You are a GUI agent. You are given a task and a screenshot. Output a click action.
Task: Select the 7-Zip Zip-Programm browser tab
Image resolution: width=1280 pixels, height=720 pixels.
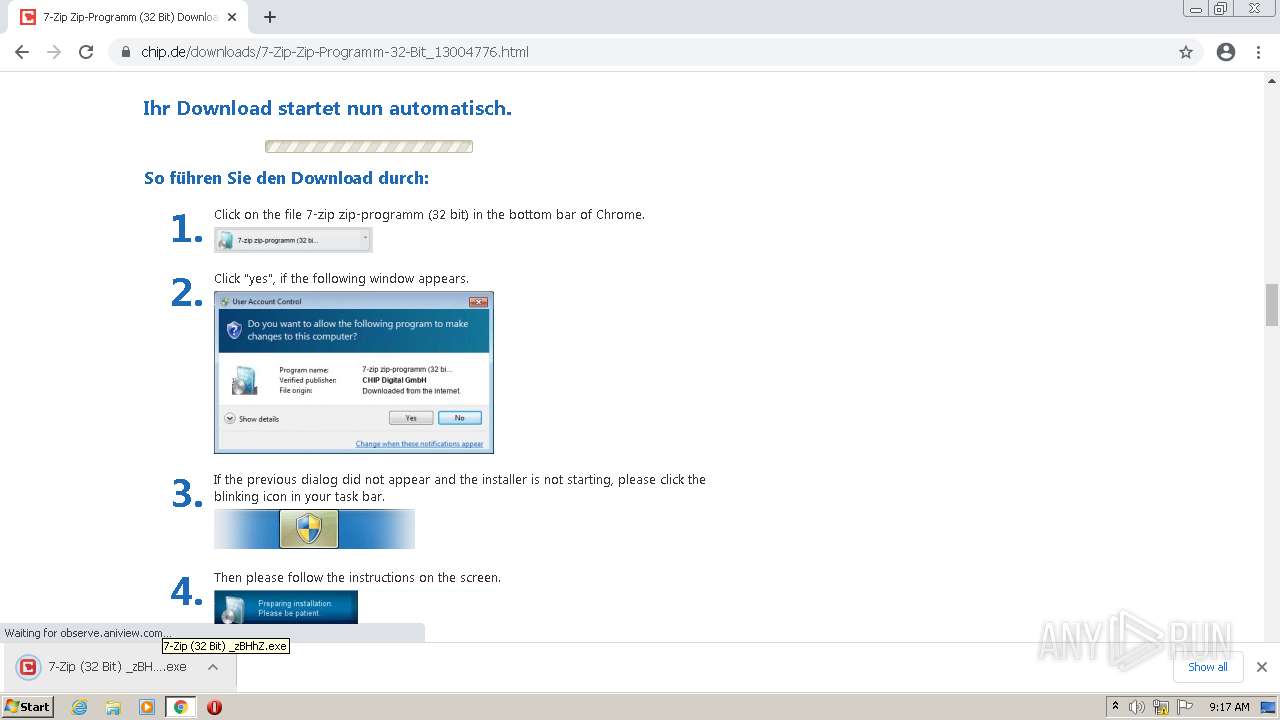click(130, 17)
